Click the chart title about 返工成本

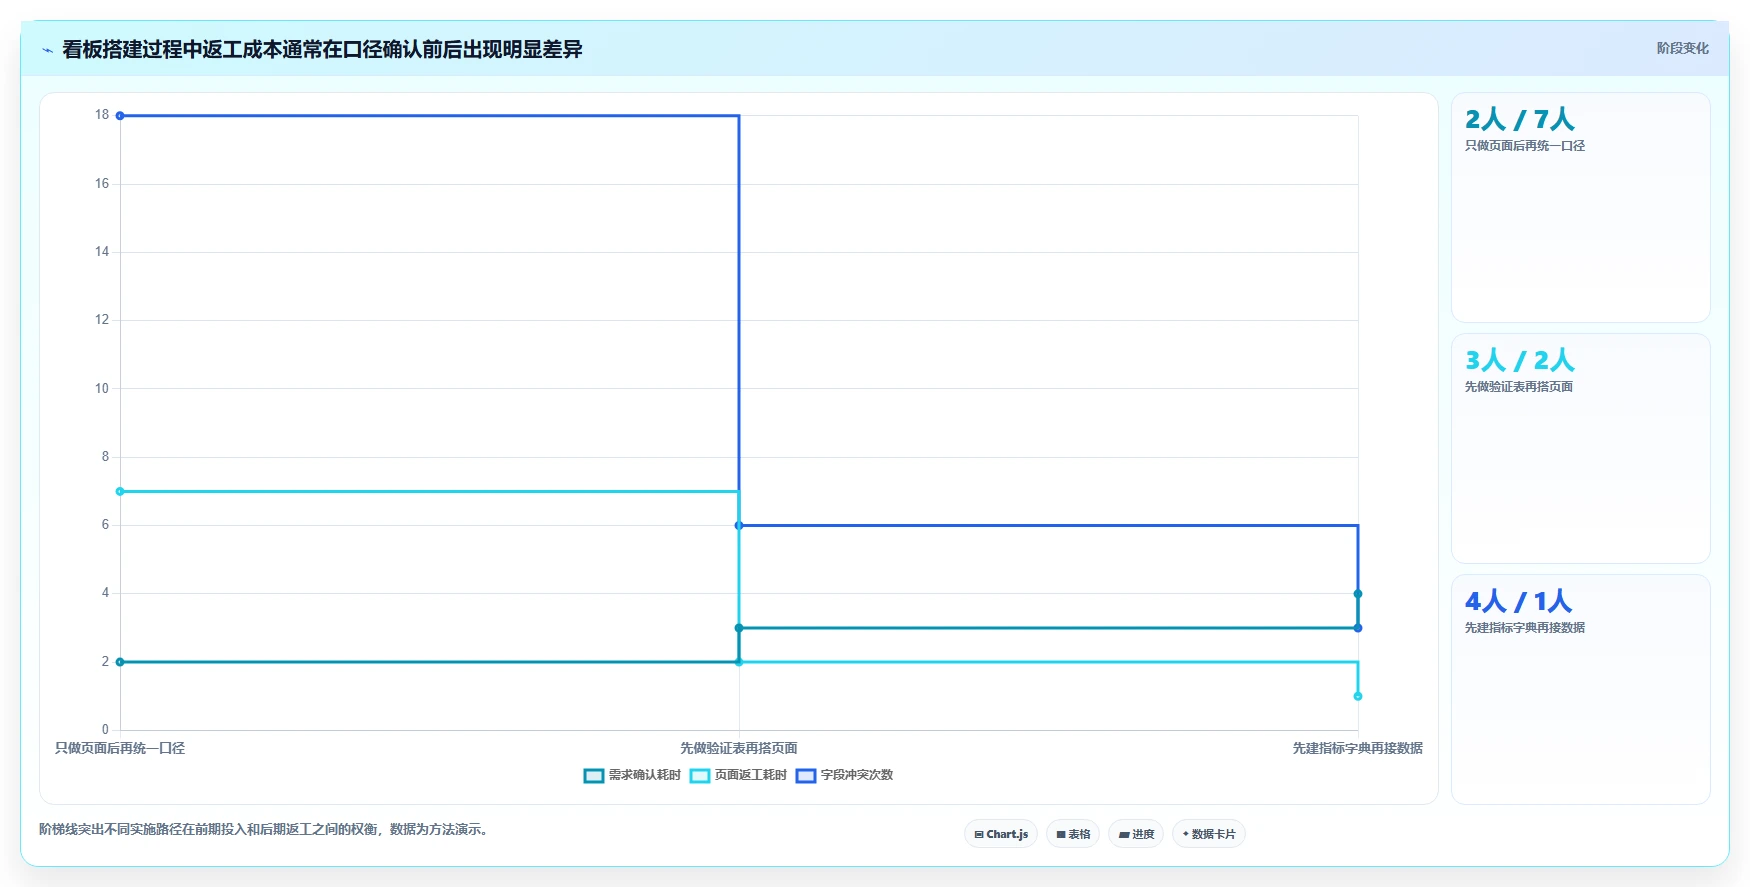[322, 49]
